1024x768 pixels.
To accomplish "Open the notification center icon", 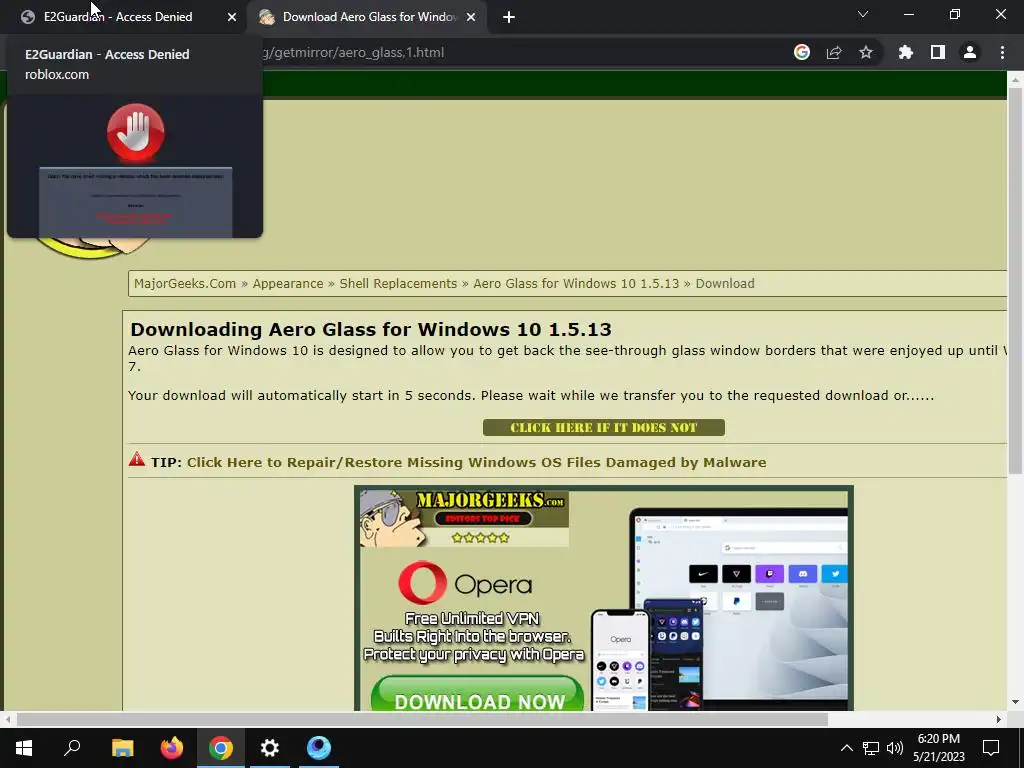I will [x=991, y=748].
